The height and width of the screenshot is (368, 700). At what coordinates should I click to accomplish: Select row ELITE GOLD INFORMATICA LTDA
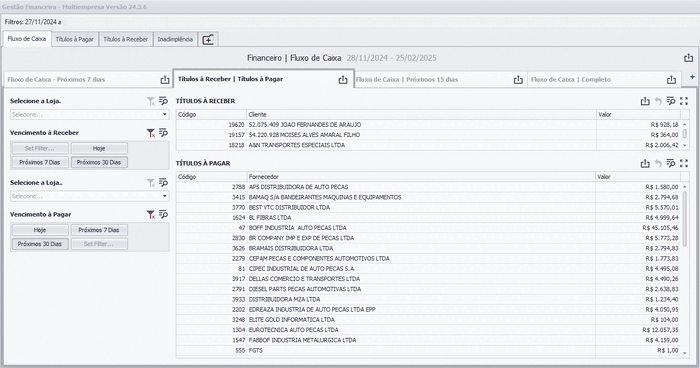point(428,320)
